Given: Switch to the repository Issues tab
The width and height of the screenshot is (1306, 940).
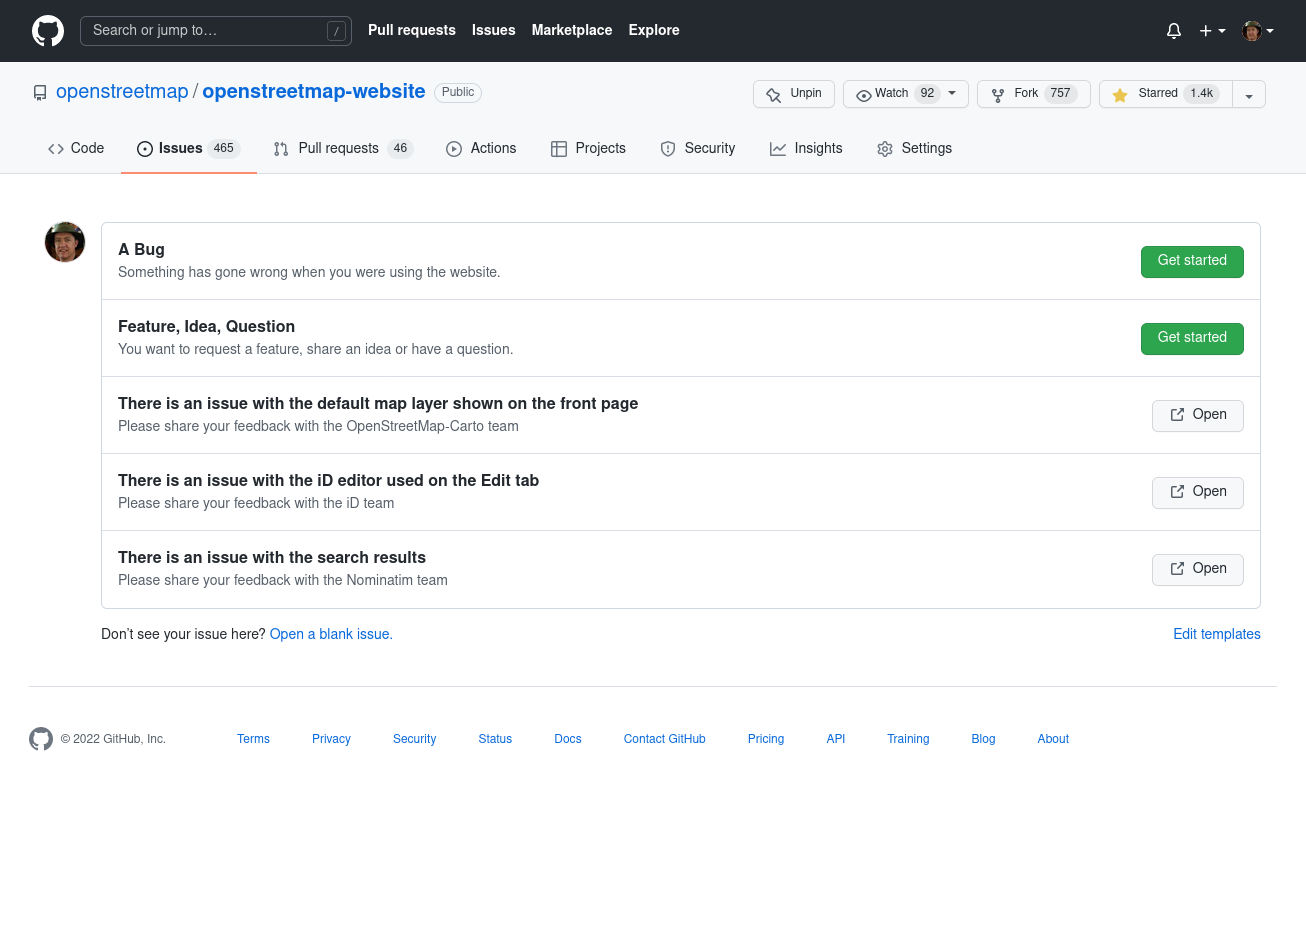Looking at the screenshot, I should click(189, 148).
